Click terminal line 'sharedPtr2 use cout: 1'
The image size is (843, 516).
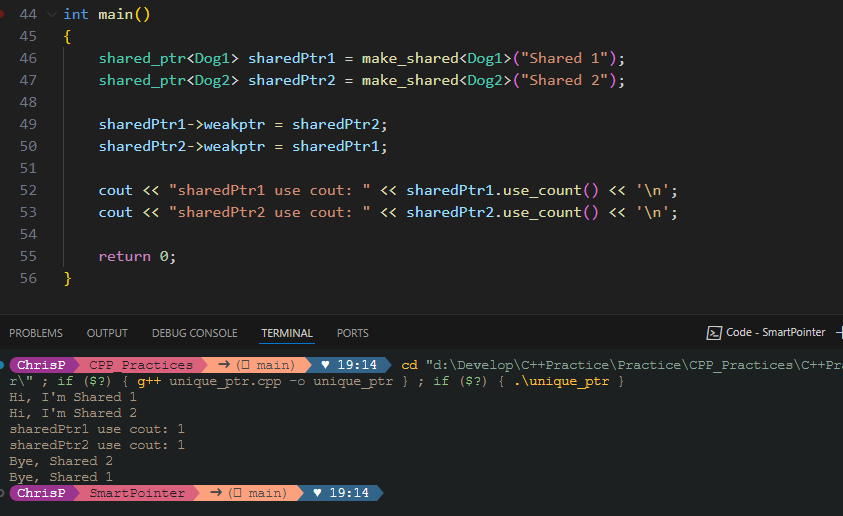pos(97,446)
